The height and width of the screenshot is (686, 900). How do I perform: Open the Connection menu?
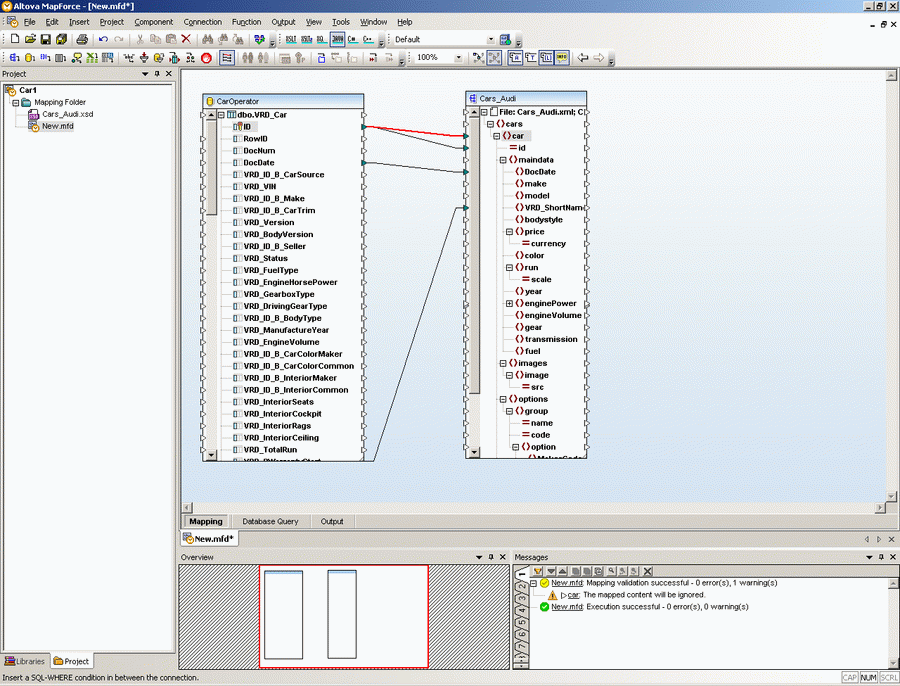pos(203,22)
